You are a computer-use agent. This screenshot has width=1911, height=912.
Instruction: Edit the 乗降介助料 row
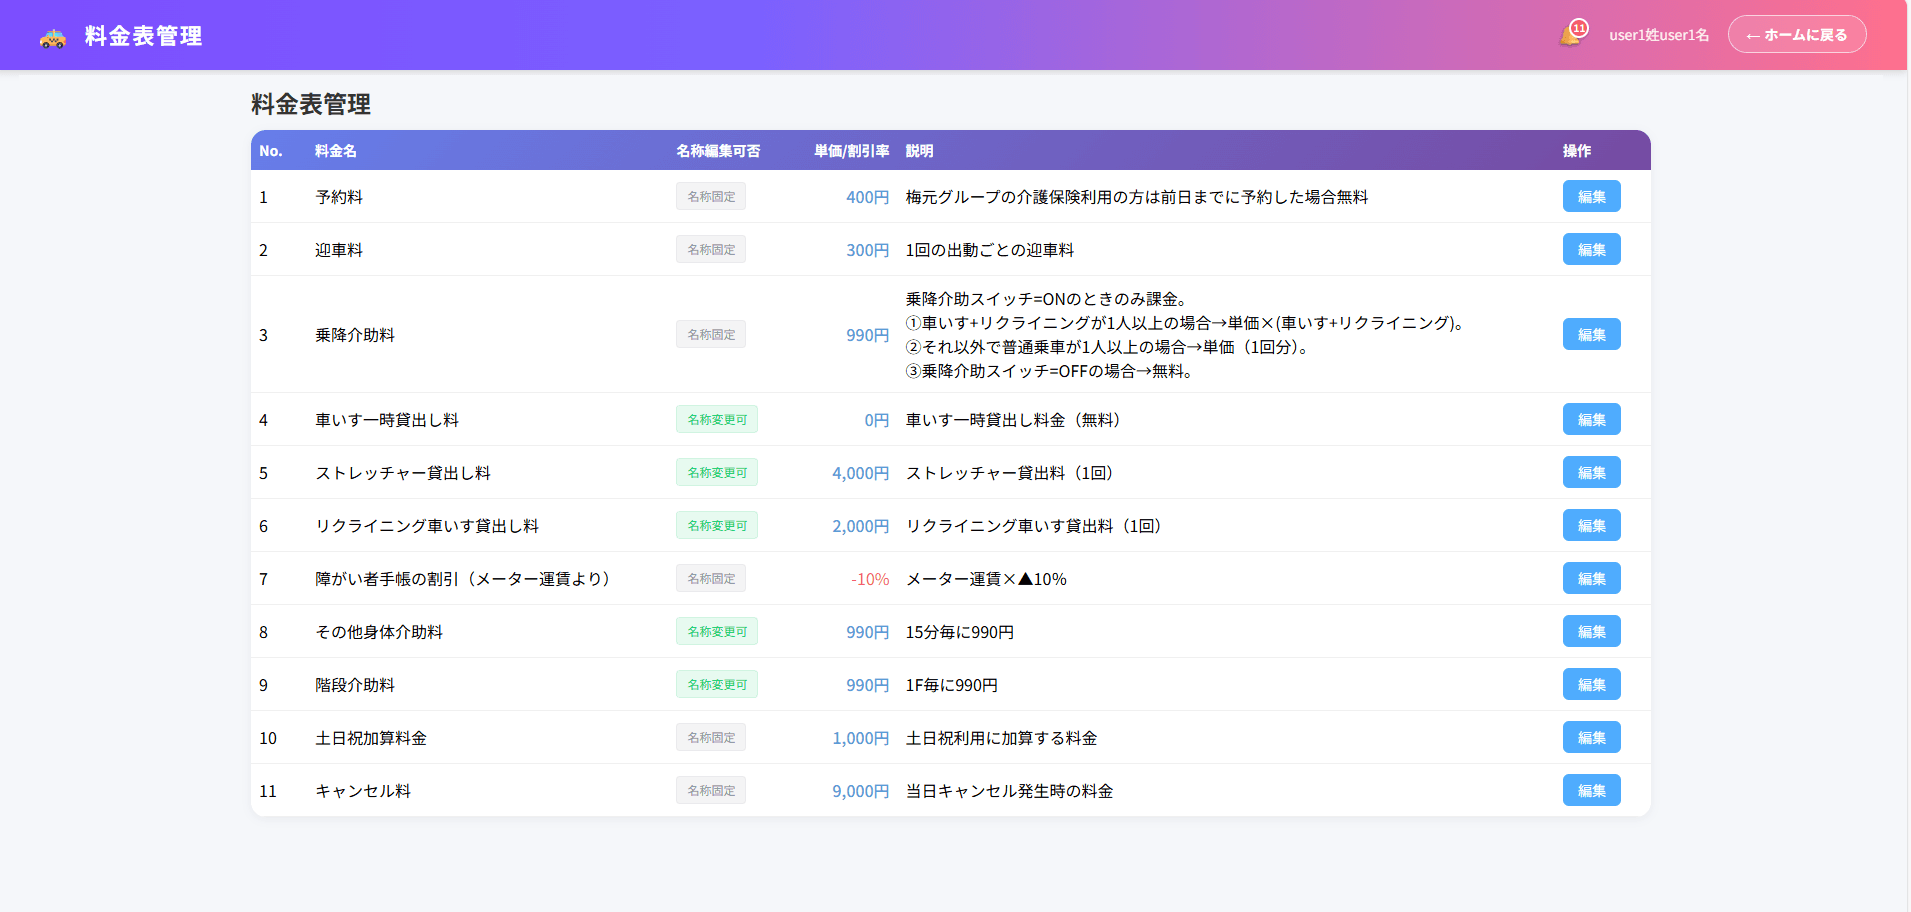[x=1591, y=335]
